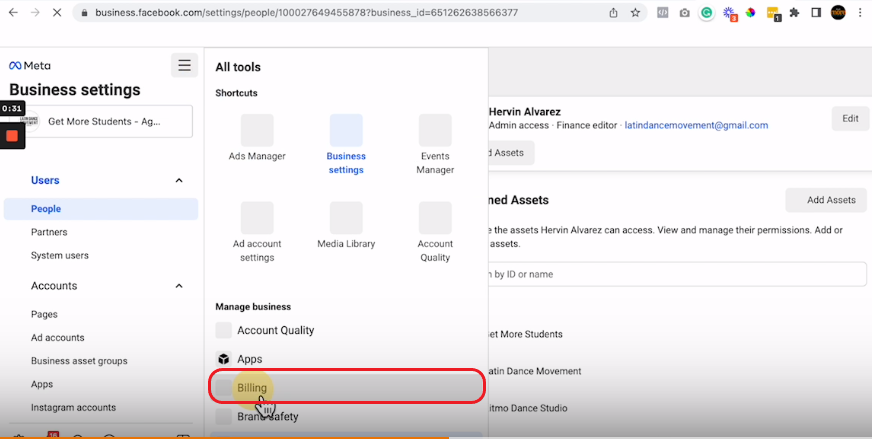Open Ads Manager shortcut icon
This screenshot has height=439, width=872.
click(257, 130)
